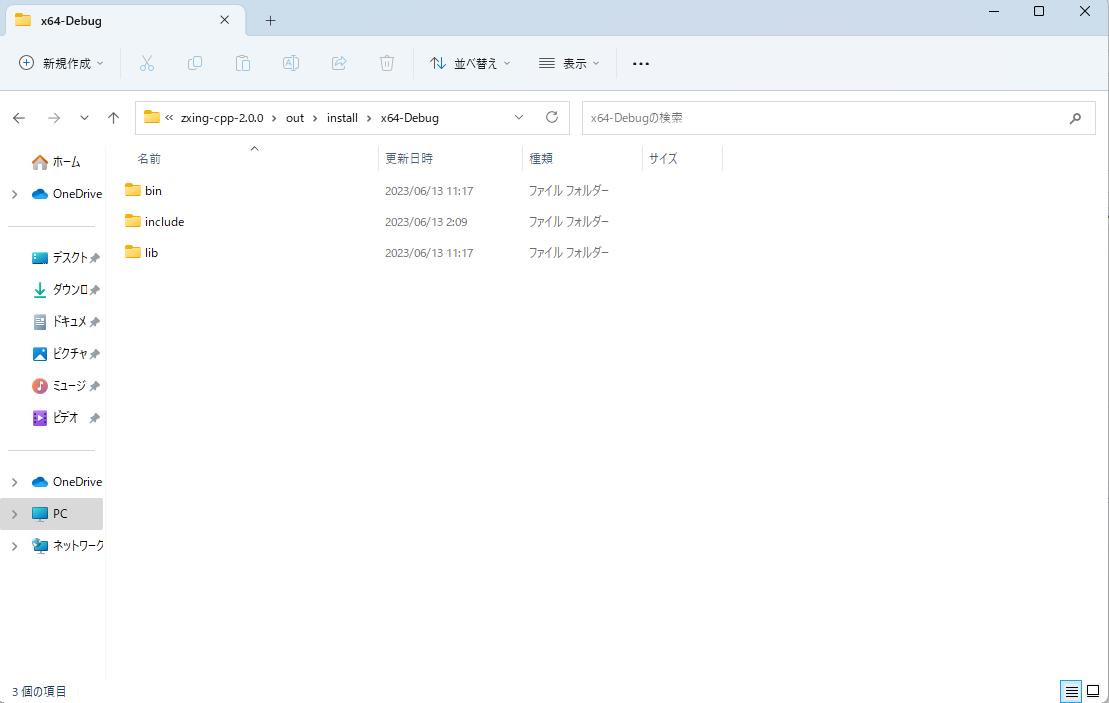Open install from the breadcrumb path
This screenshot has width=1109, height=703.
click(342, 117)
